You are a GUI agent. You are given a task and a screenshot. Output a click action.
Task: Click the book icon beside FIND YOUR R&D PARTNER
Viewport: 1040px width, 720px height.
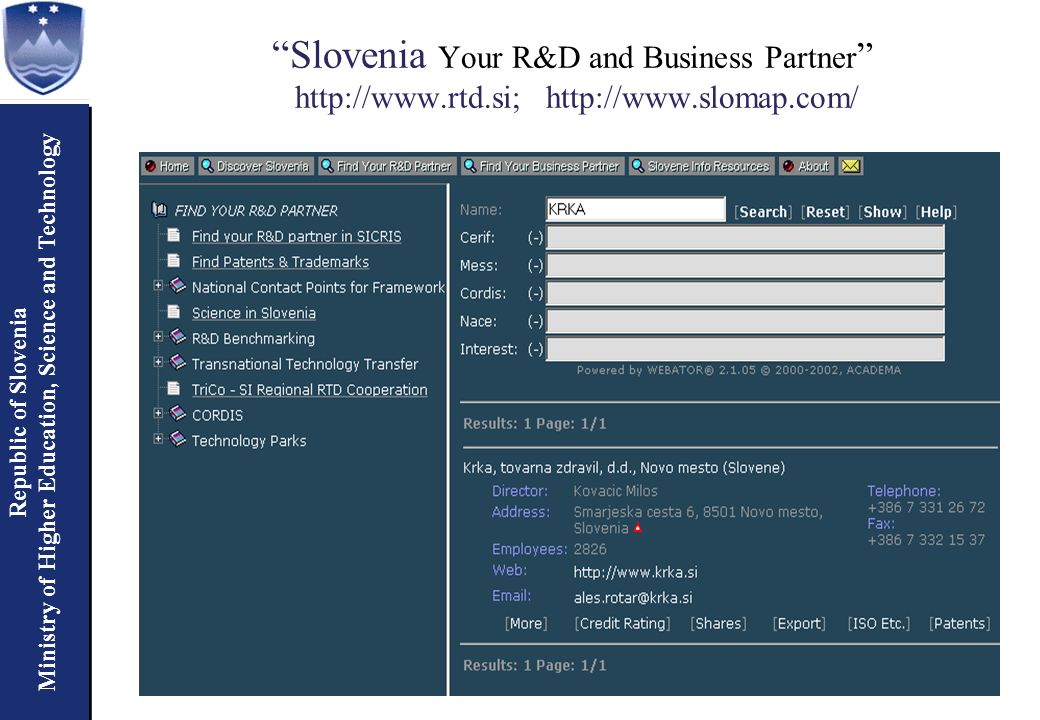159,210
